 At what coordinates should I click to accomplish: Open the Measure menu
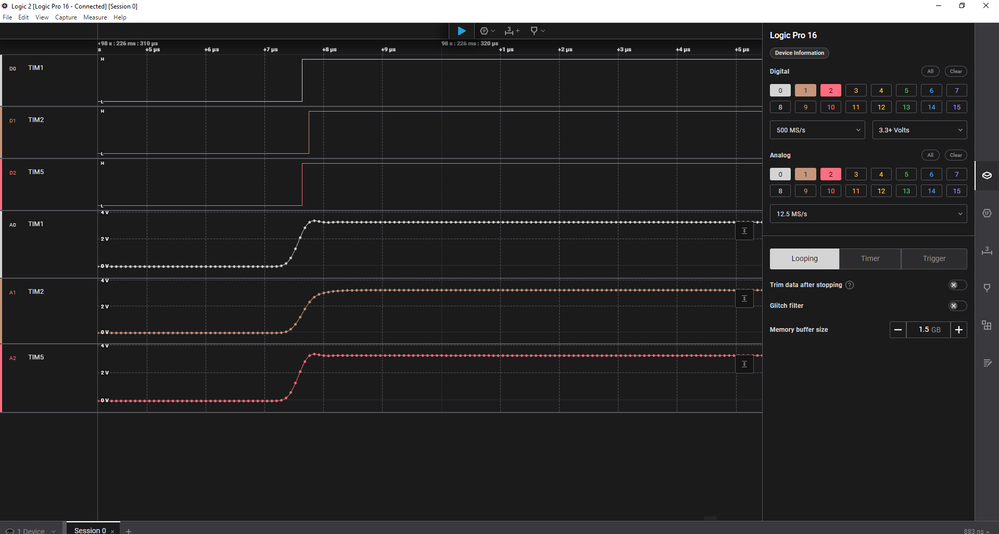point(95,17)
